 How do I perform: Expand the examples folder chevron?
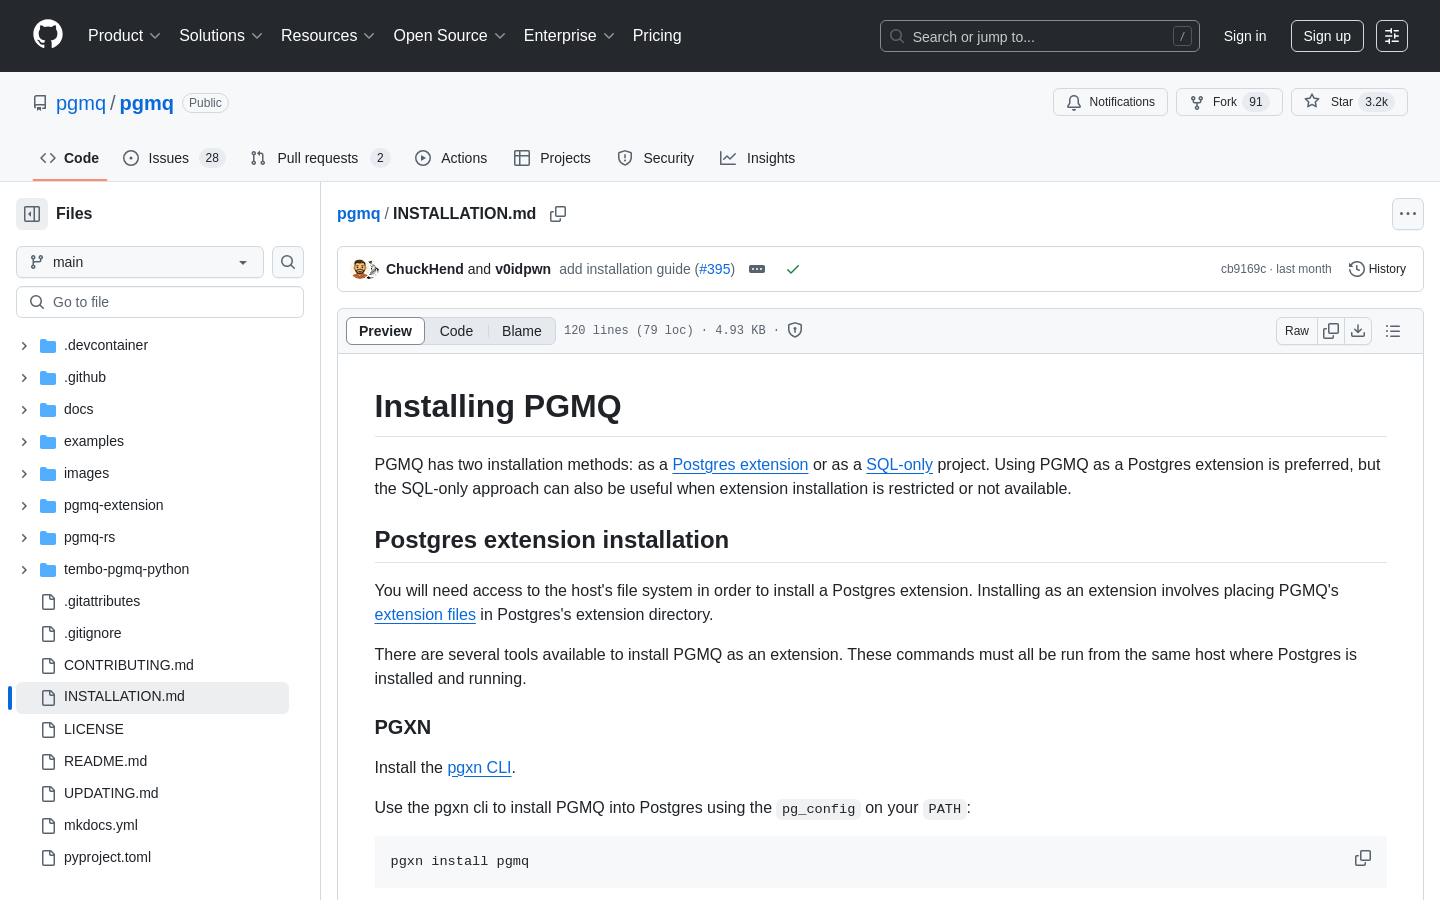24,441
